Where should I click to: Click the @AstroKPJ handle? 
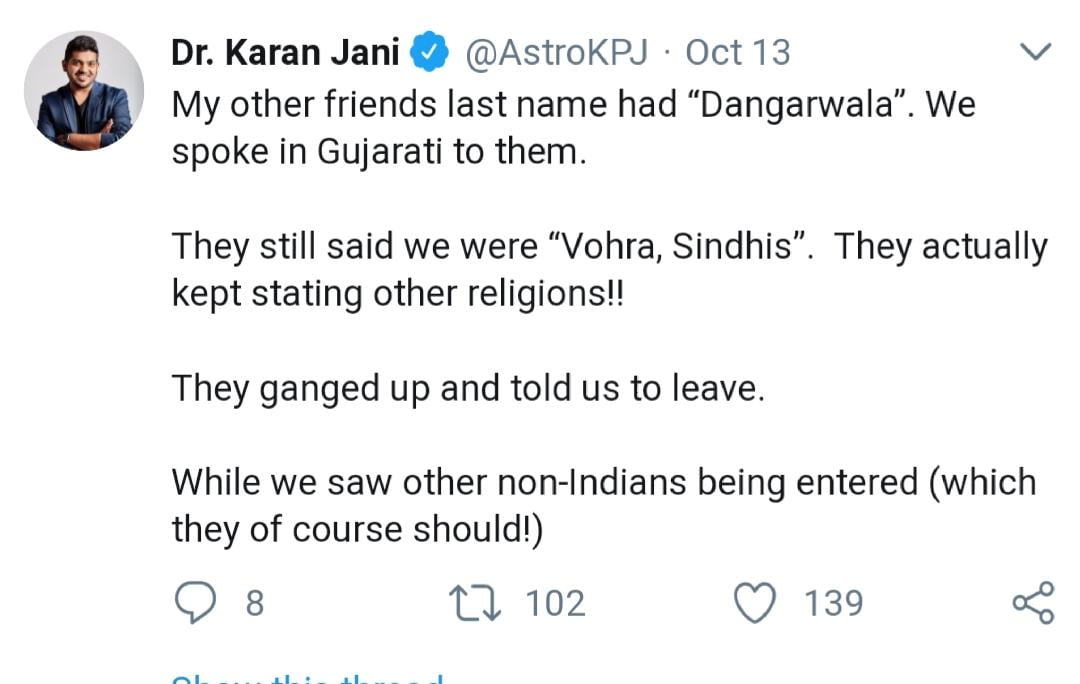pos(555,52)
